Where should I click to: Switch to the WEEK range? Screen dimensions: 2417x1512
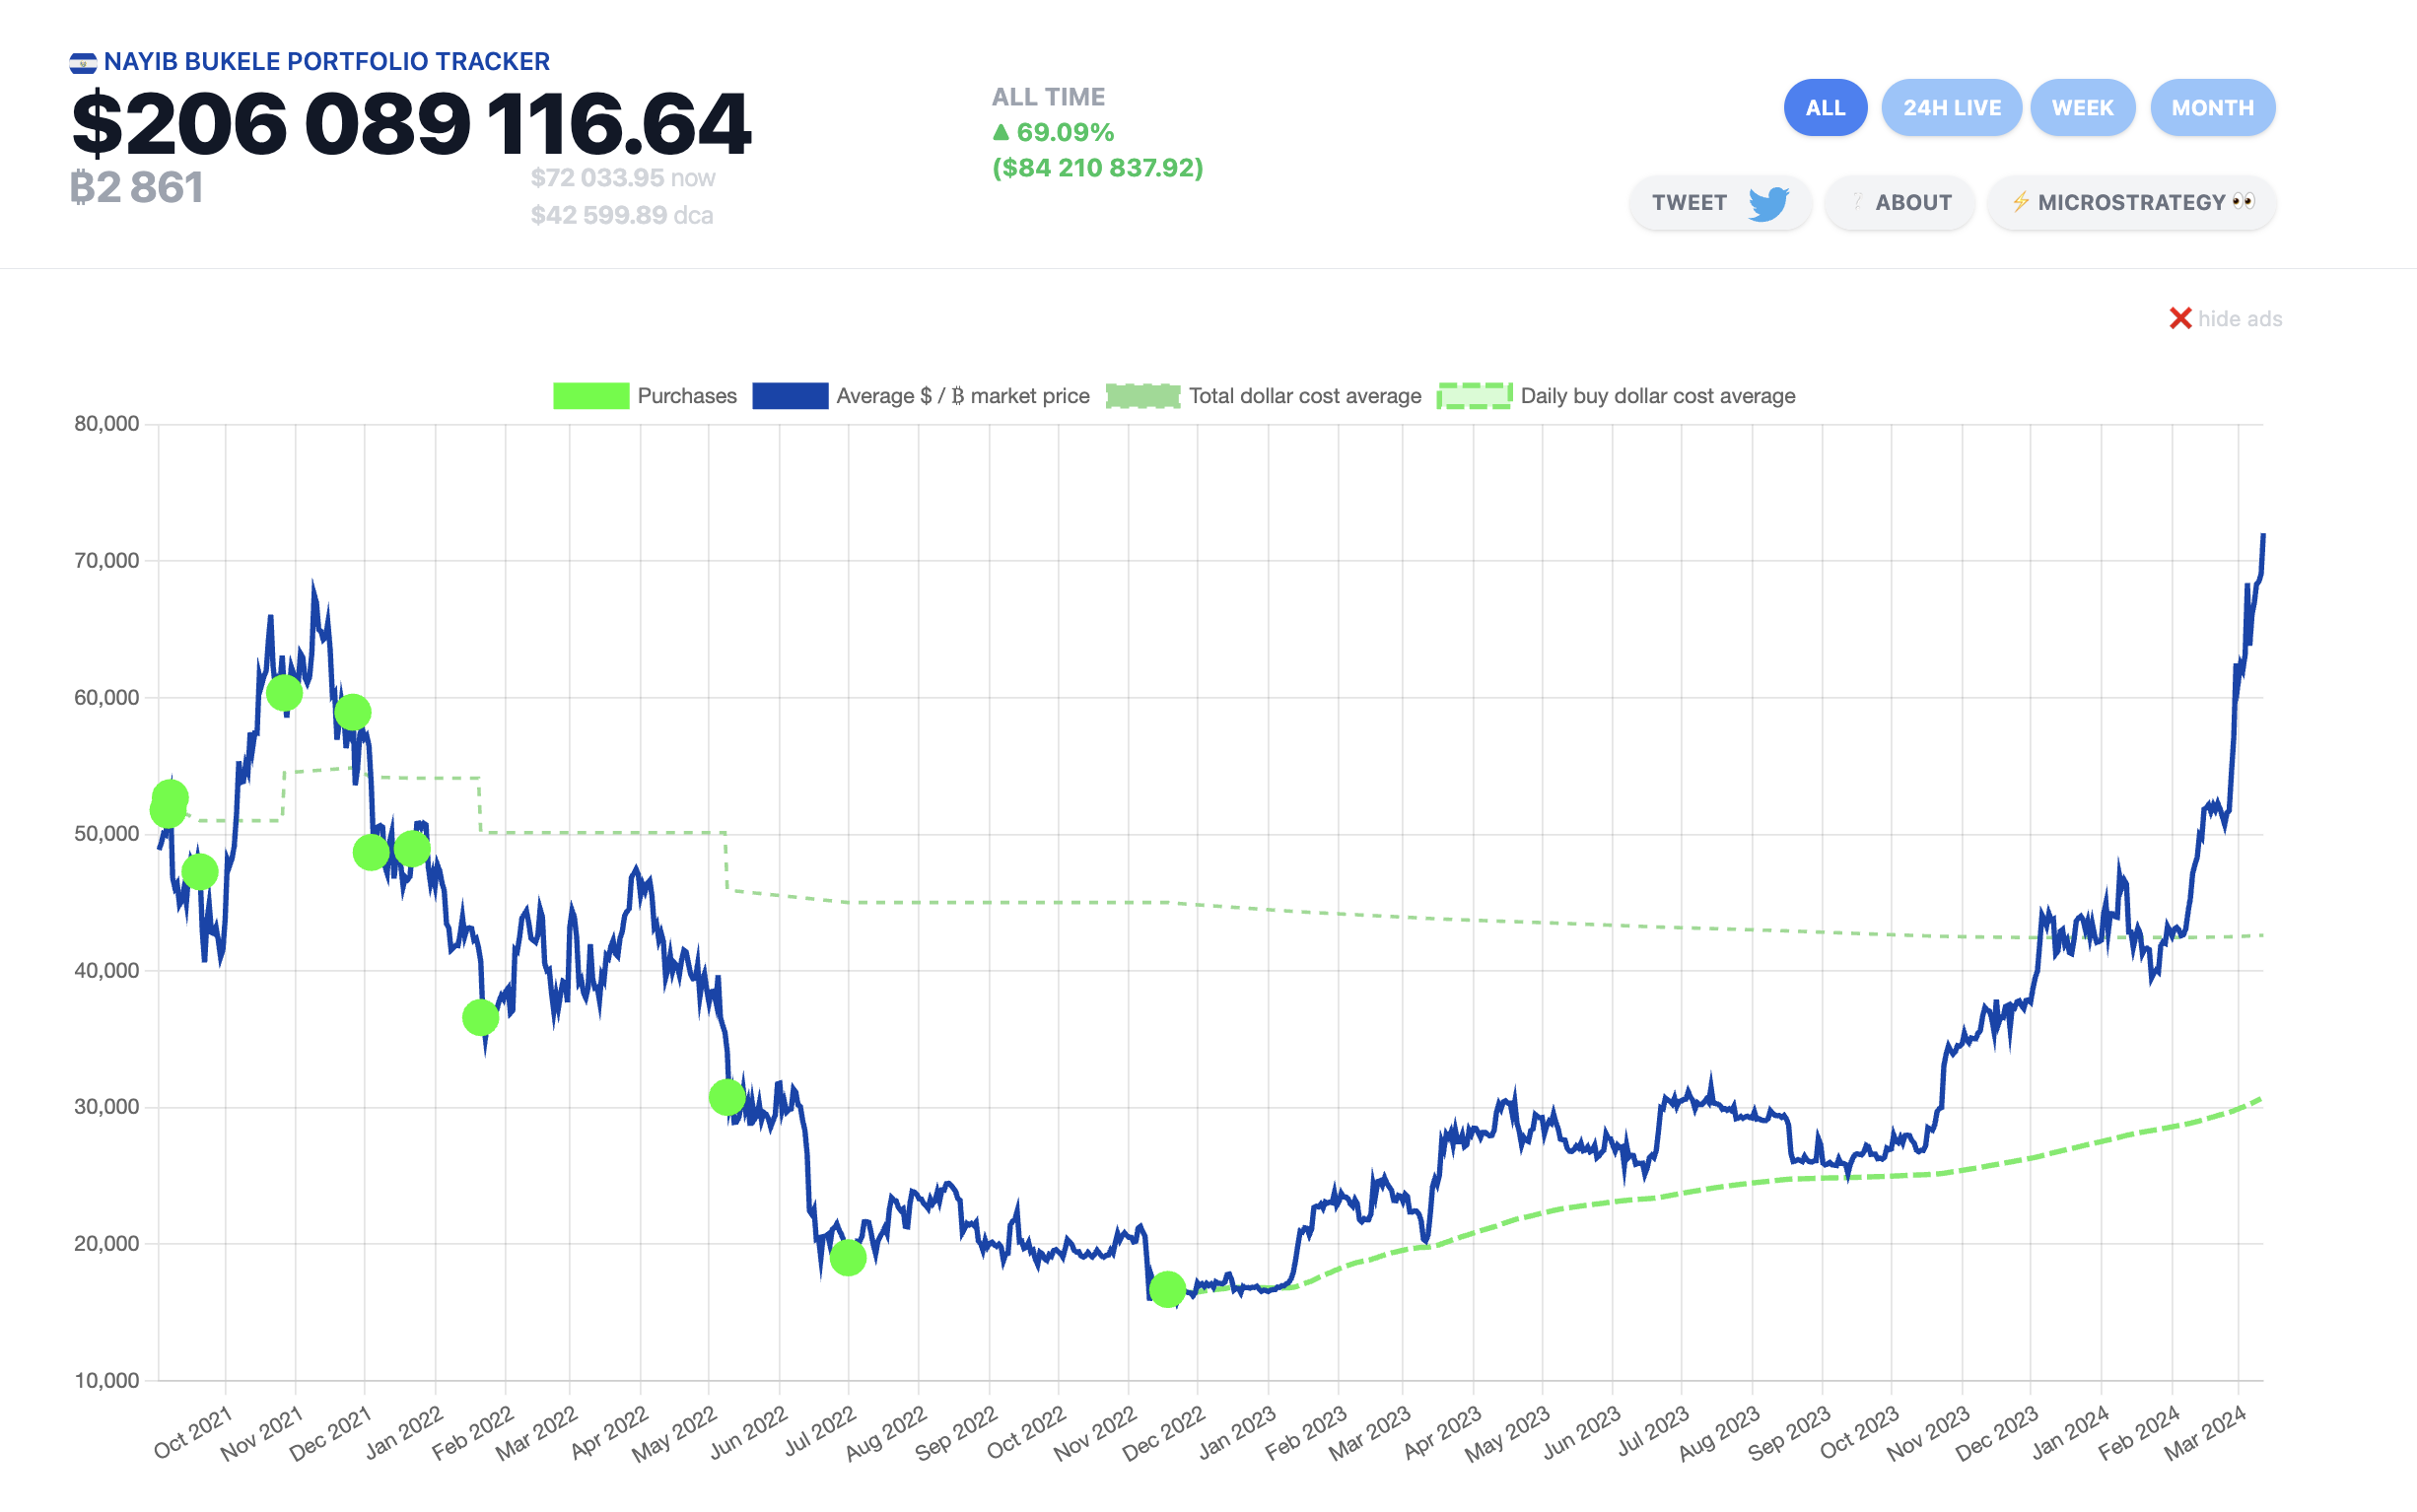click(2082, 108)
